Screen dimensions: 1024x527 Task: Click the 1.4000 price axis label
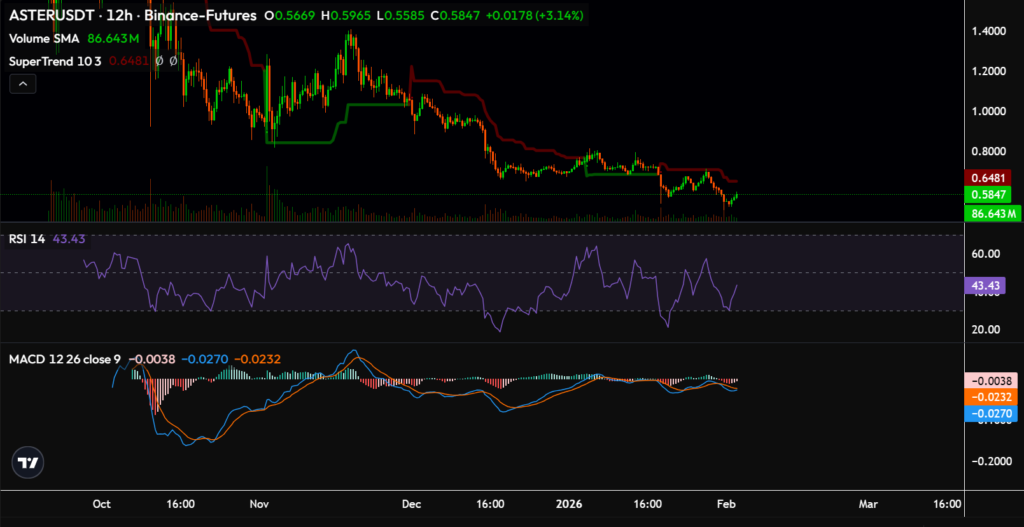click(x=989, y=31)
